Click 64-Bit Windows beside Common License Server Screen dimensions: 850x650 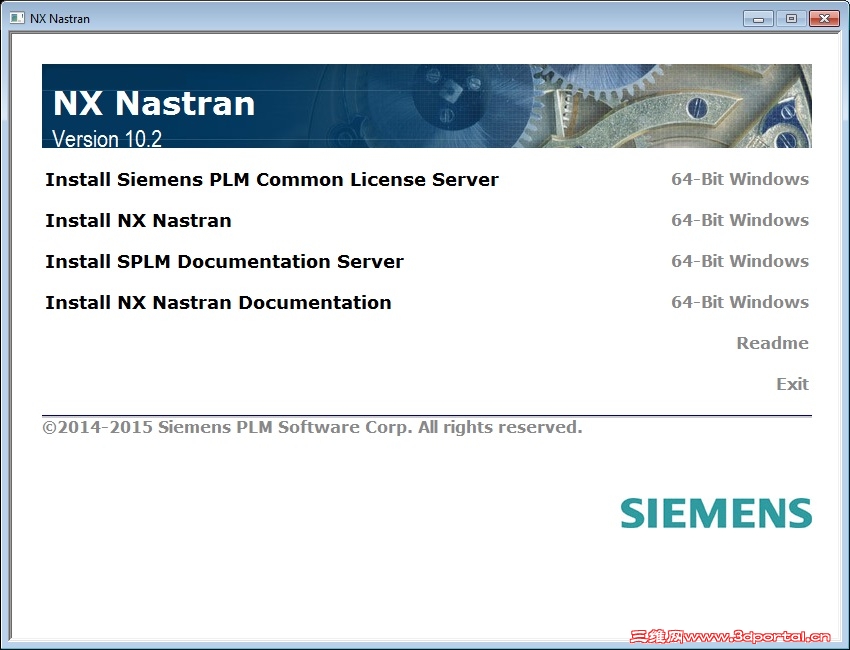point(740,179)
